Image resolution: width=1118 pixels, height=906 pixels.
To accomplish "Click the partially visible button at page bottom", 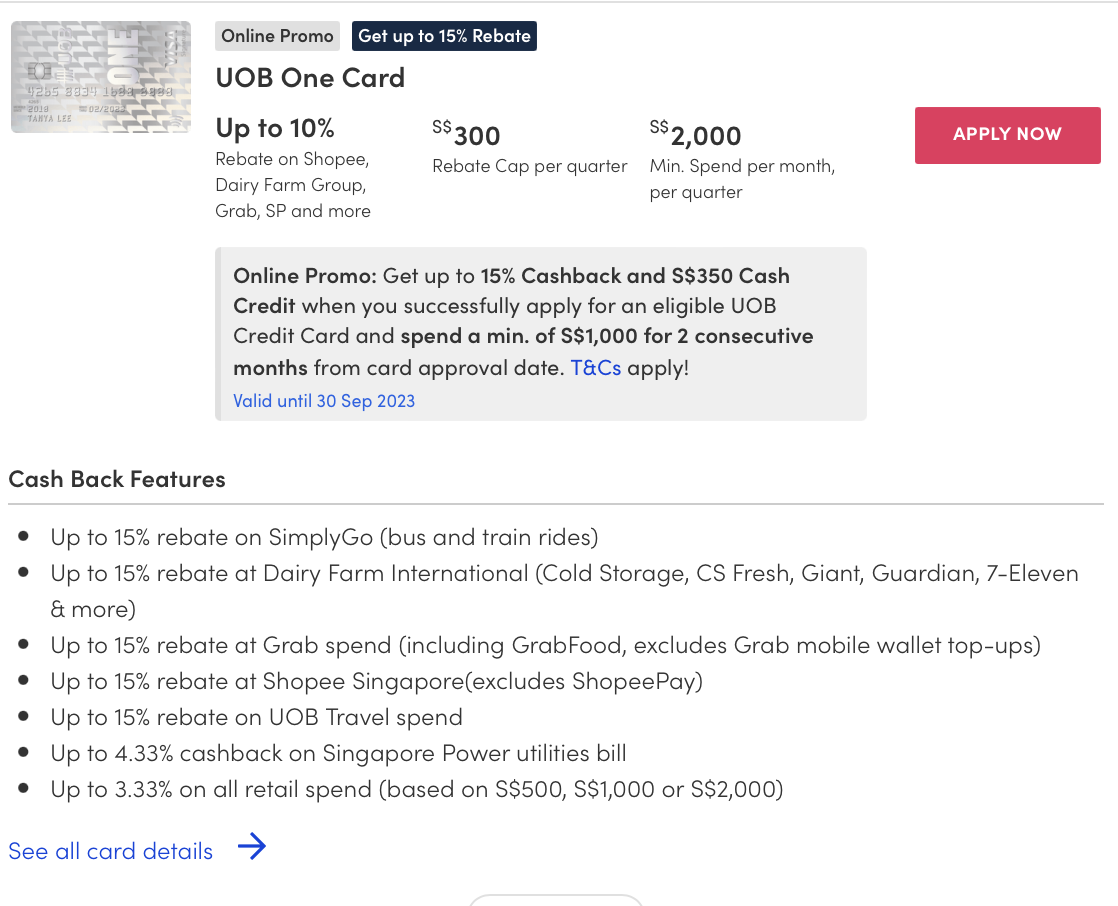I will pos(555,900).
